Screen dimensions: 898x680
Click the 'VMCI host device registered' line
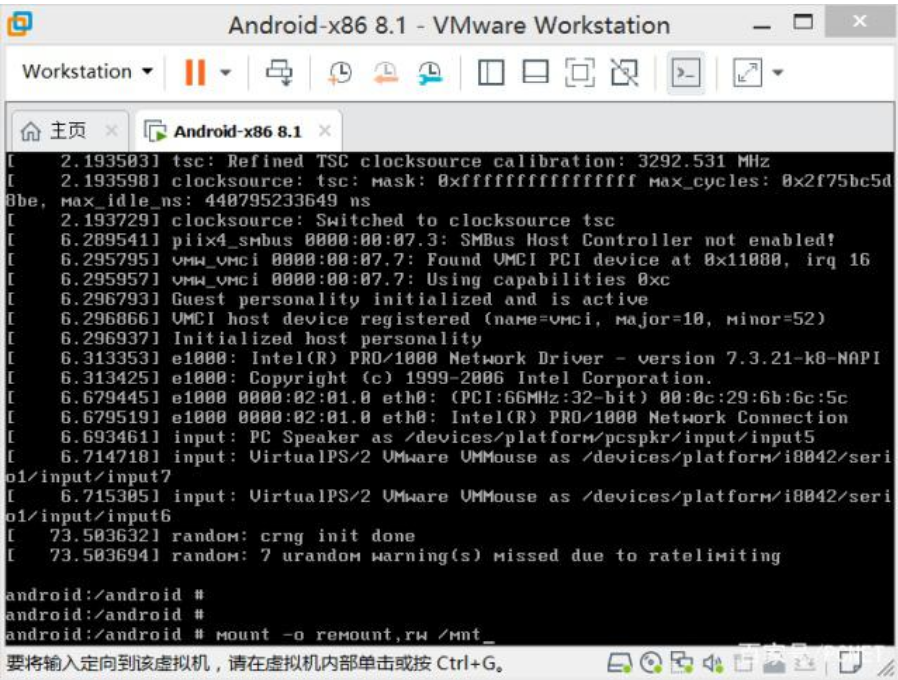416,319
